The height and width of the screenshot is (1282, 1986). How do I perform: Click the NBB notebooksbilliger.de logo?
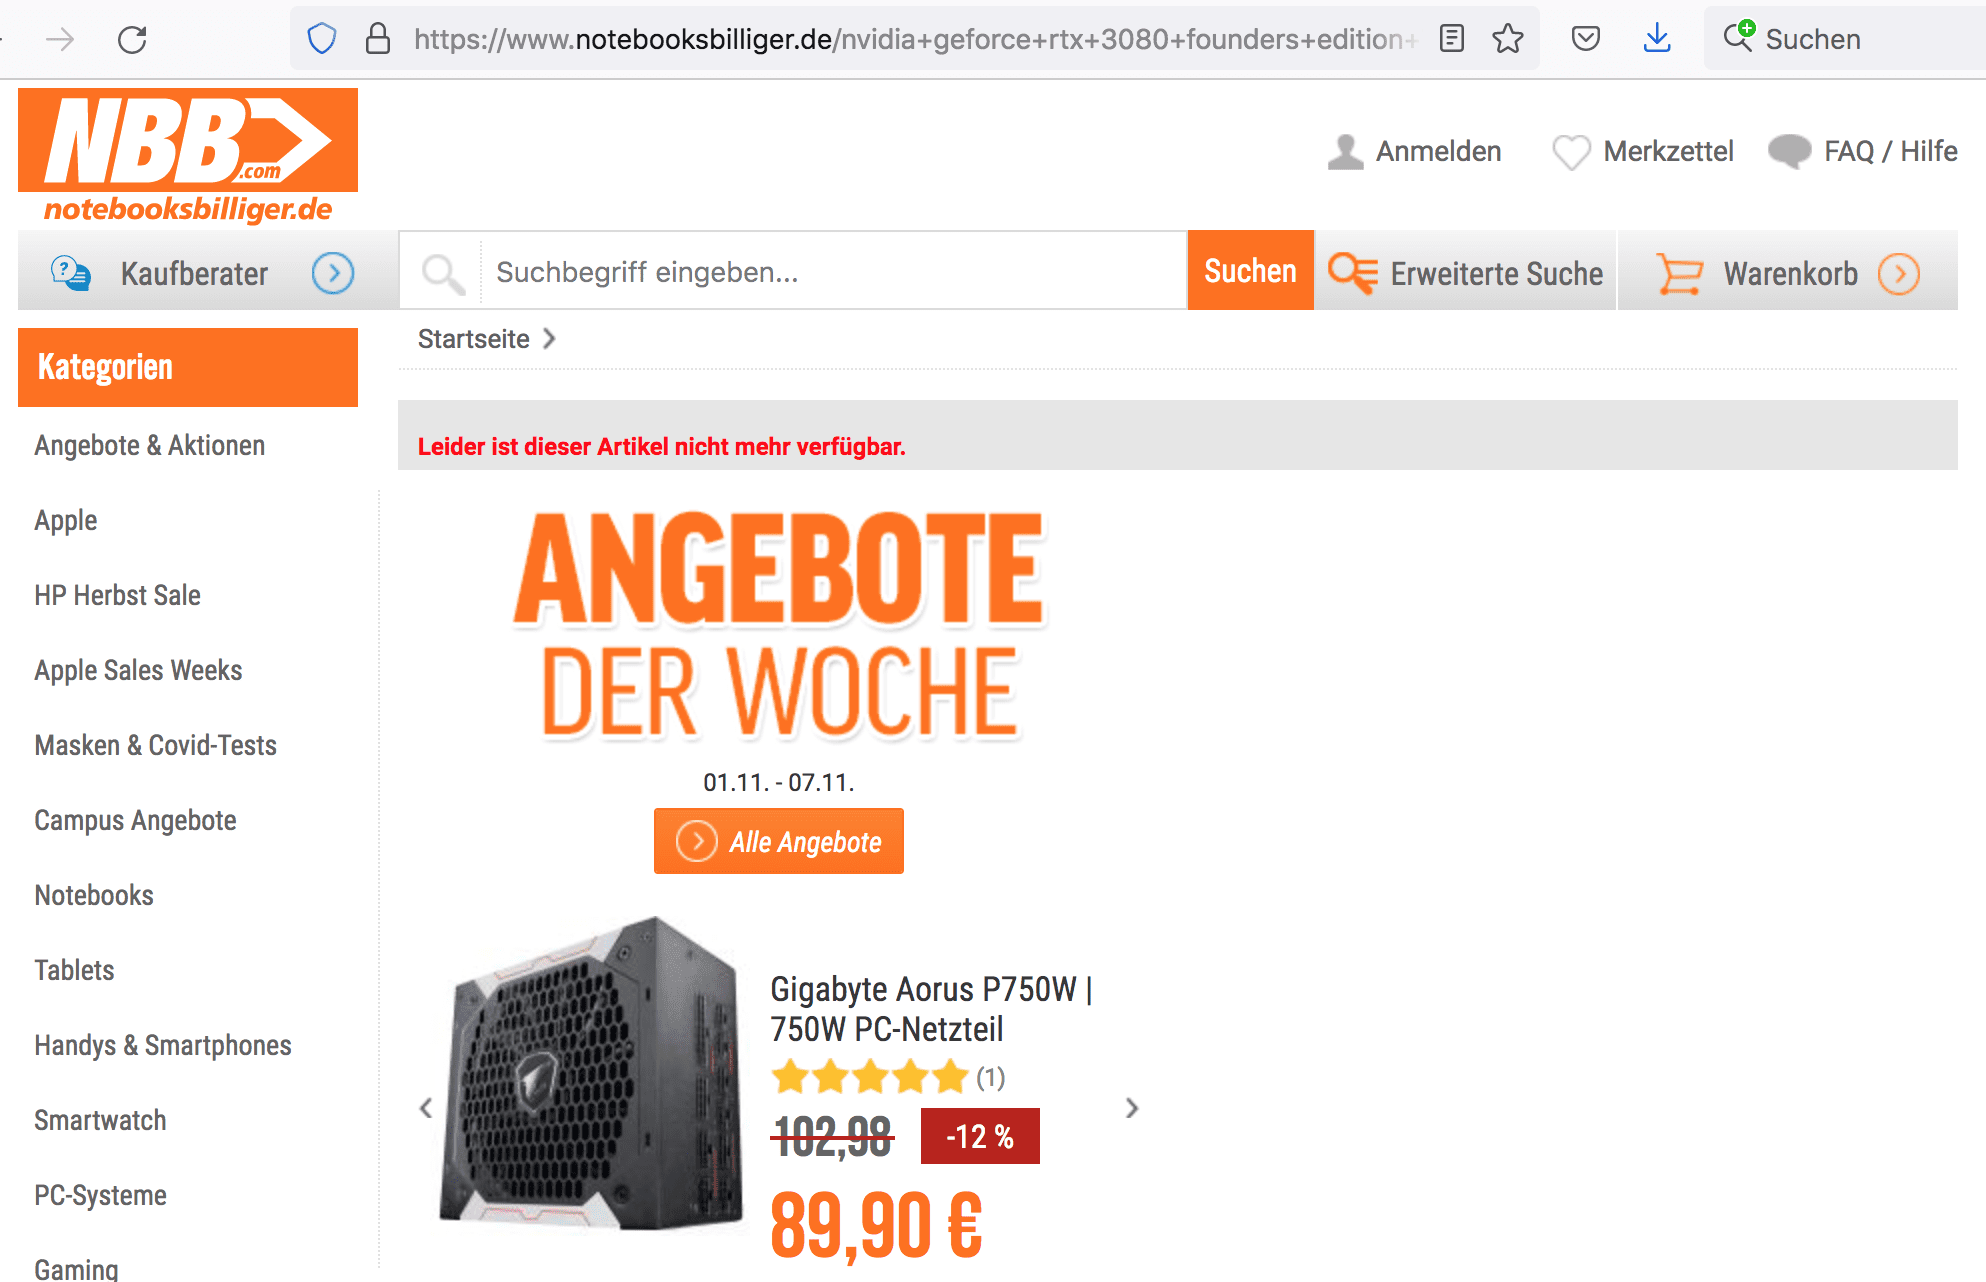point(188,156)
